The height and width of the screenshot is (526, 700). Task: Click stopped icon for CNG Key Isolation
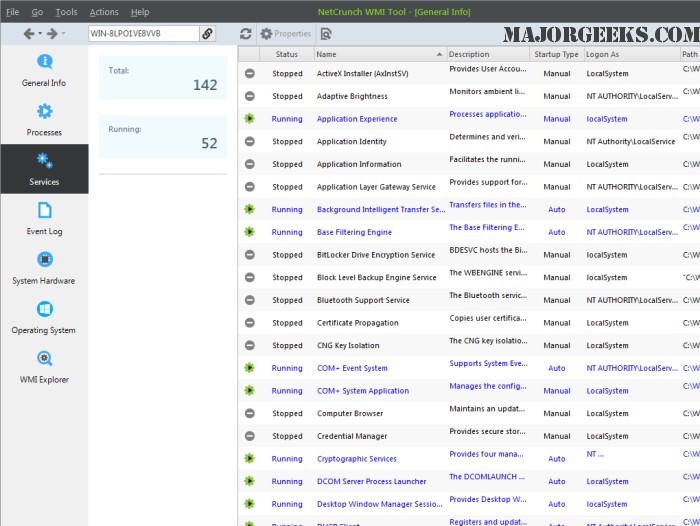[x=250, y=345]
